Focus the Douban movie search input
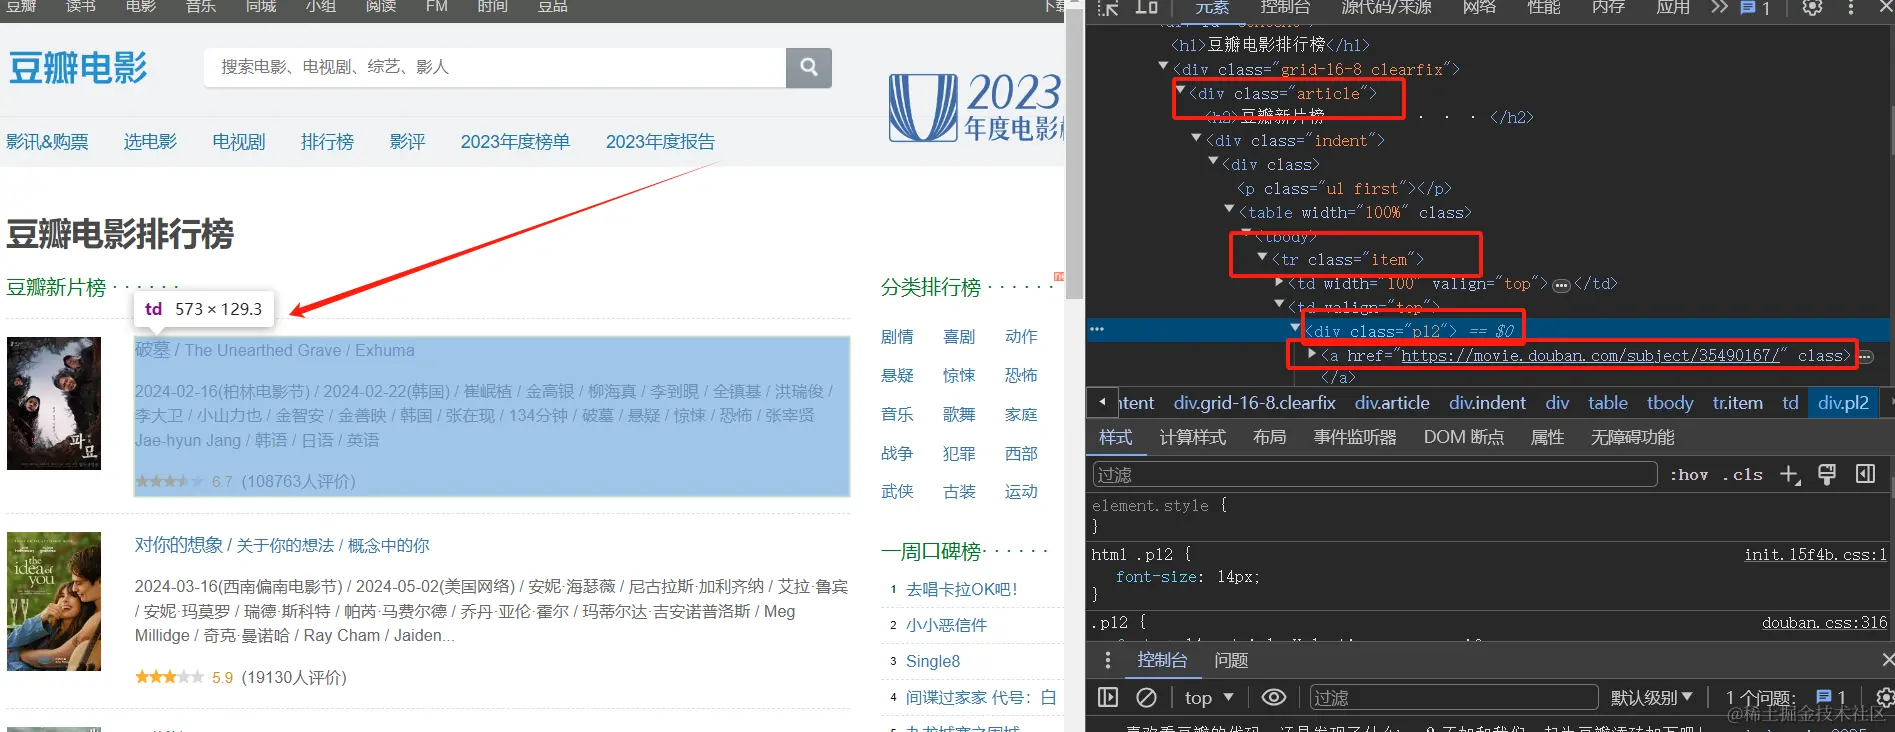 (495, 67)
